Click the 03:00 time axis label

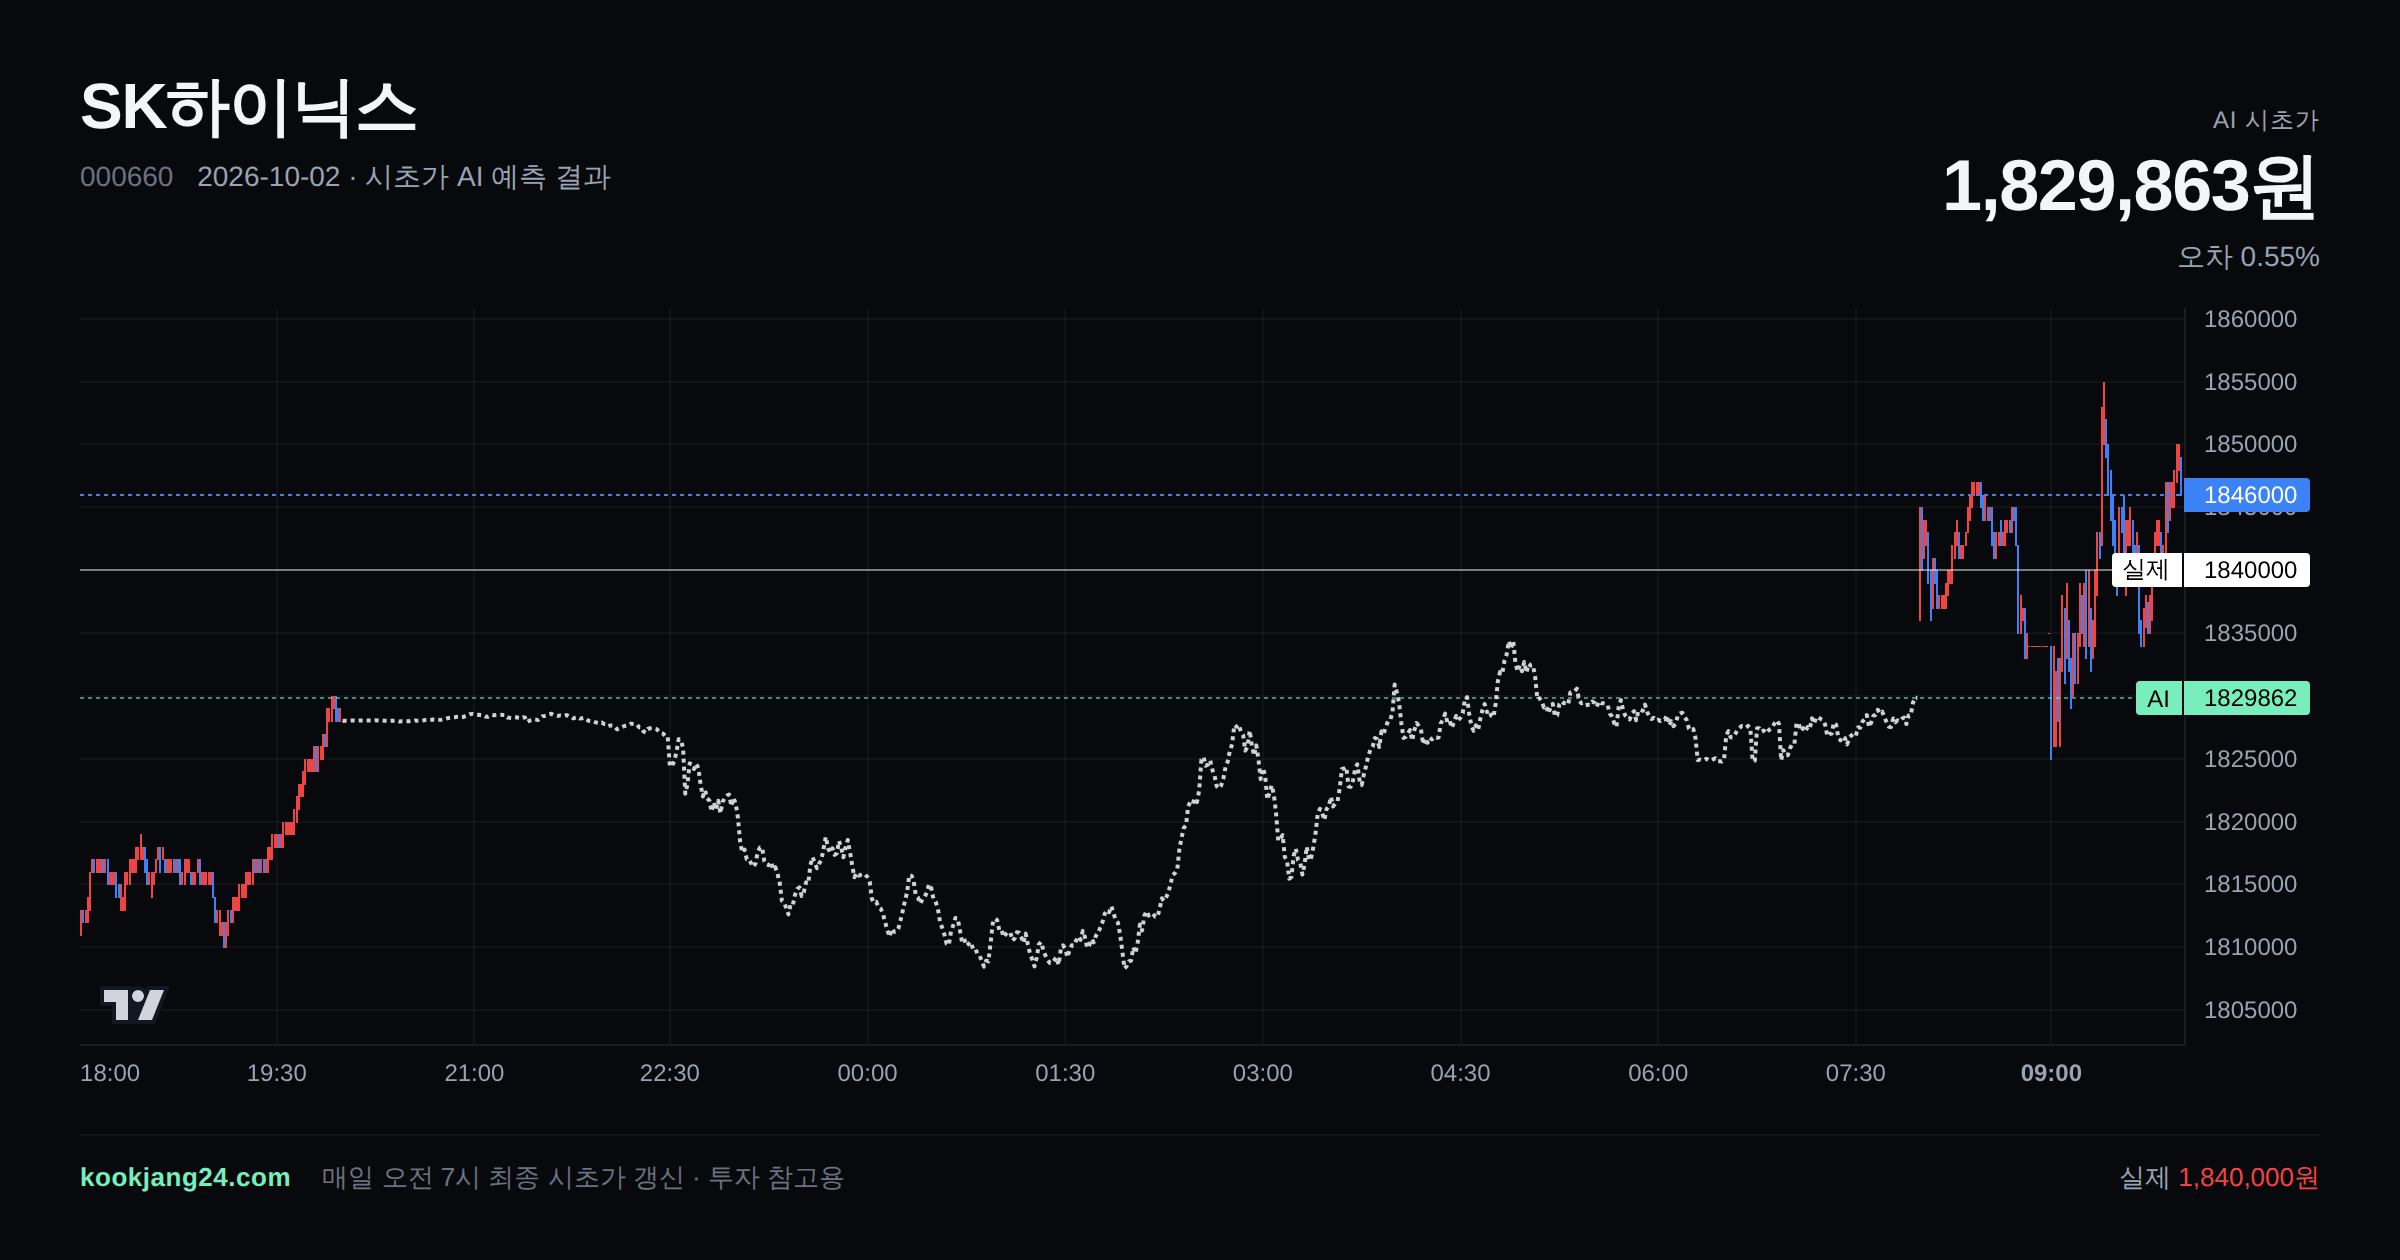tap(1263, 1073)
